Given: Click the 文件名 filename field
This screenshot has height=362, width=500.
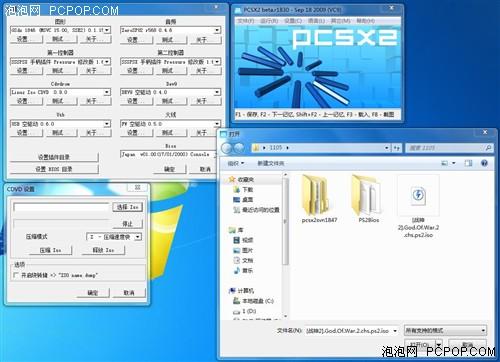Looking at the screenshot, I should click(352, 331).
